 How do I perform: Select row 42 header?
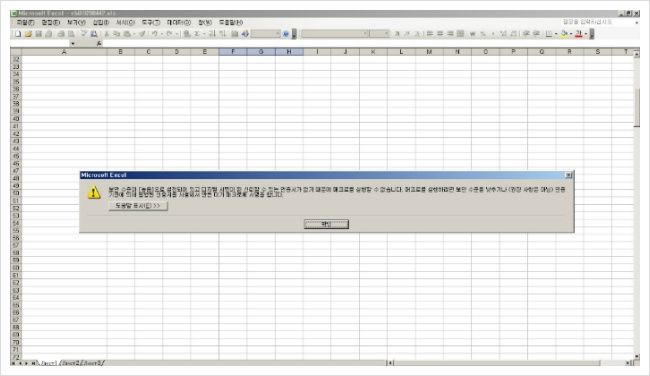[16, 134]
